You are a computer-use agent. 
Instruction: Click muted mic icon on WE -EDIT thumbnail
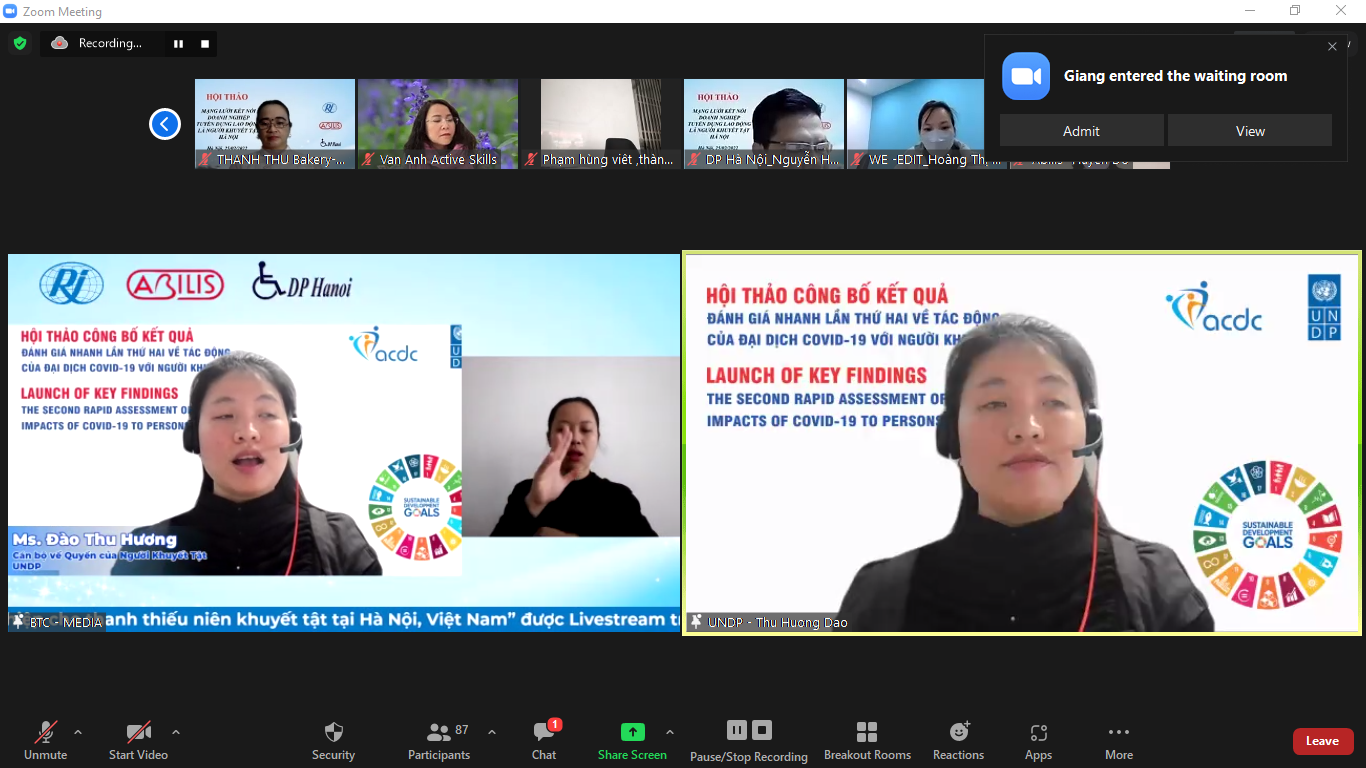coord(858,160)
